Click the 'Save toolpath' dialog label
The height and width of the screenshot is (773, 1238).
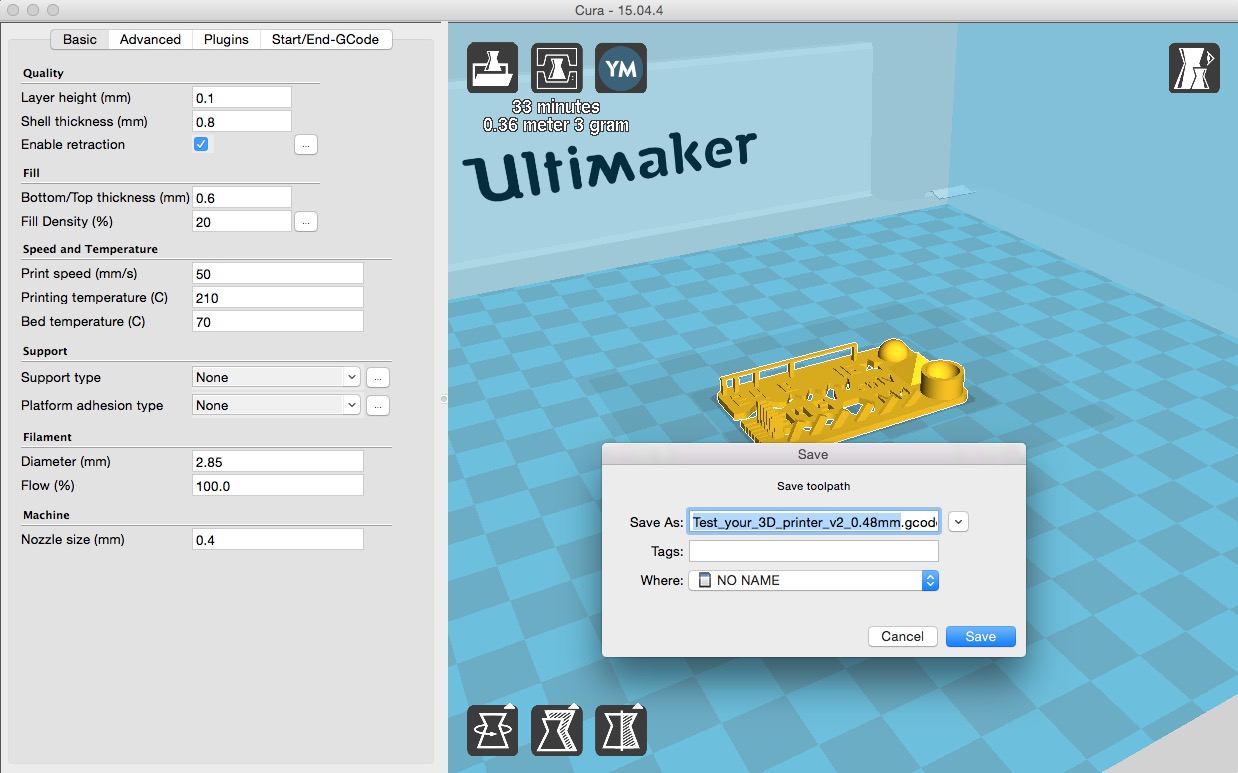pos(813,486)
